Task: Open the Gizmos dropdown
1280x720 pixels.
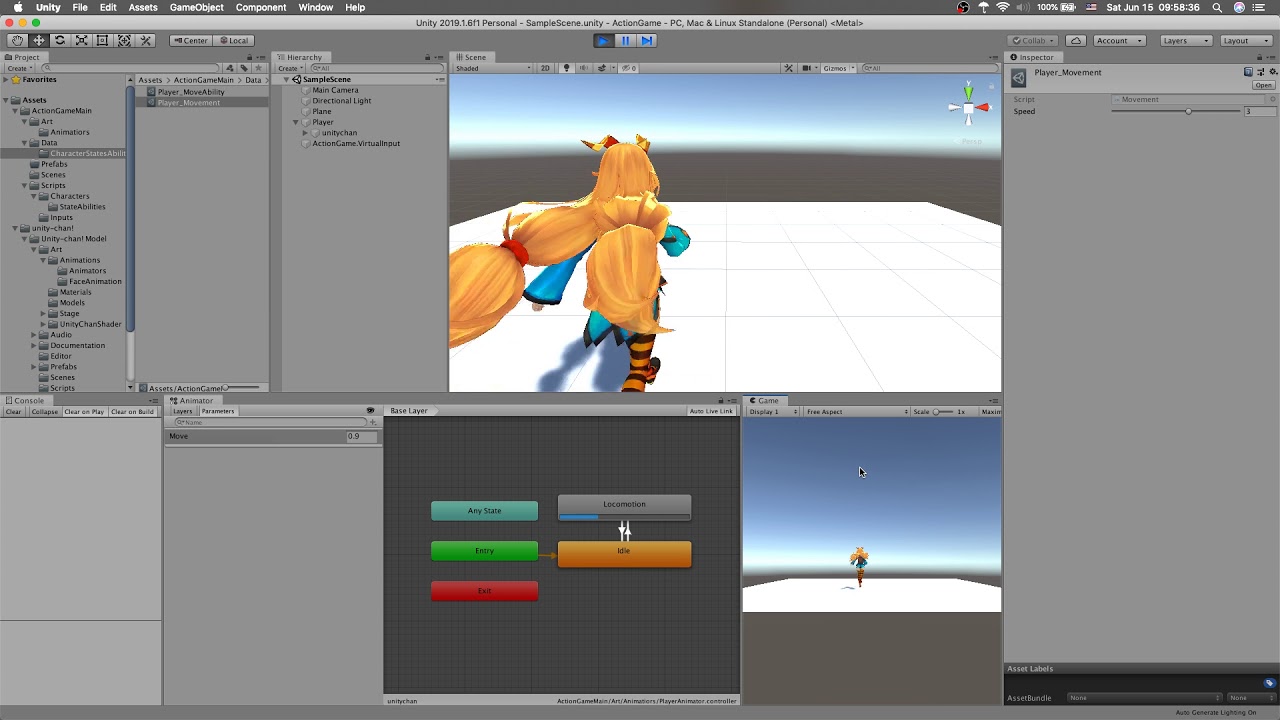Action: [x=838, y=68]
